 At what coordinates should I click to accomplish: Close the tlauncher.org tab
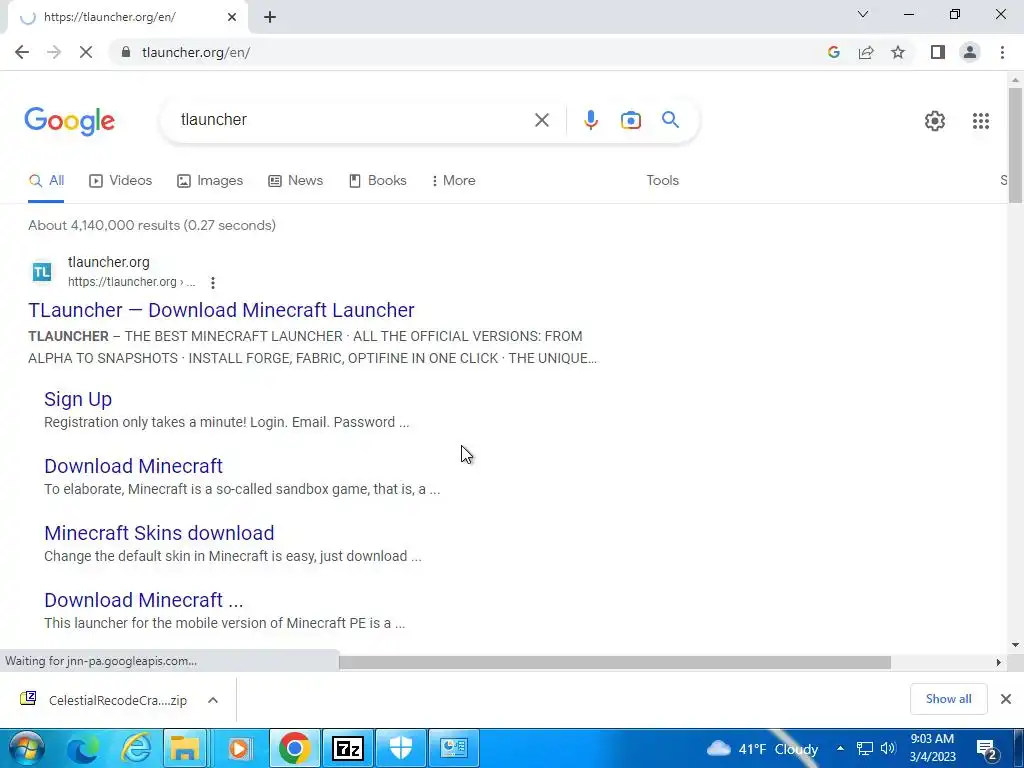pyautogui.click(x=232, y=18)
